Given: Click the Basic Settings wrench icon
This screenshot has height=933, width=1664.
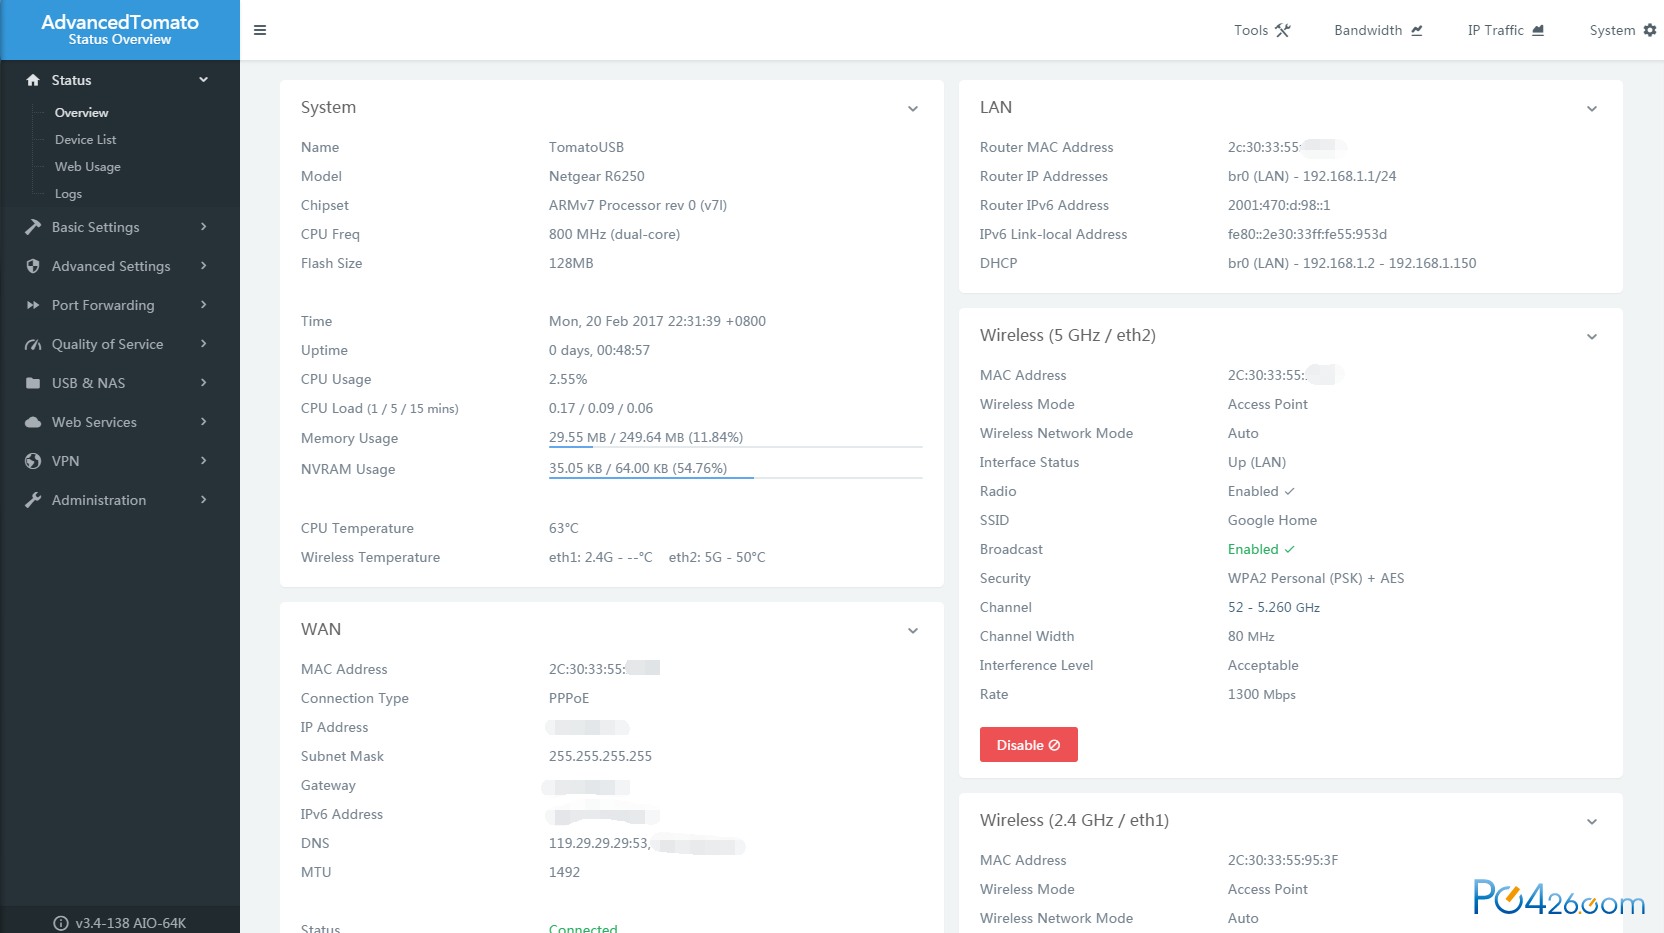Looking at the screenshot, I should 33,227.
